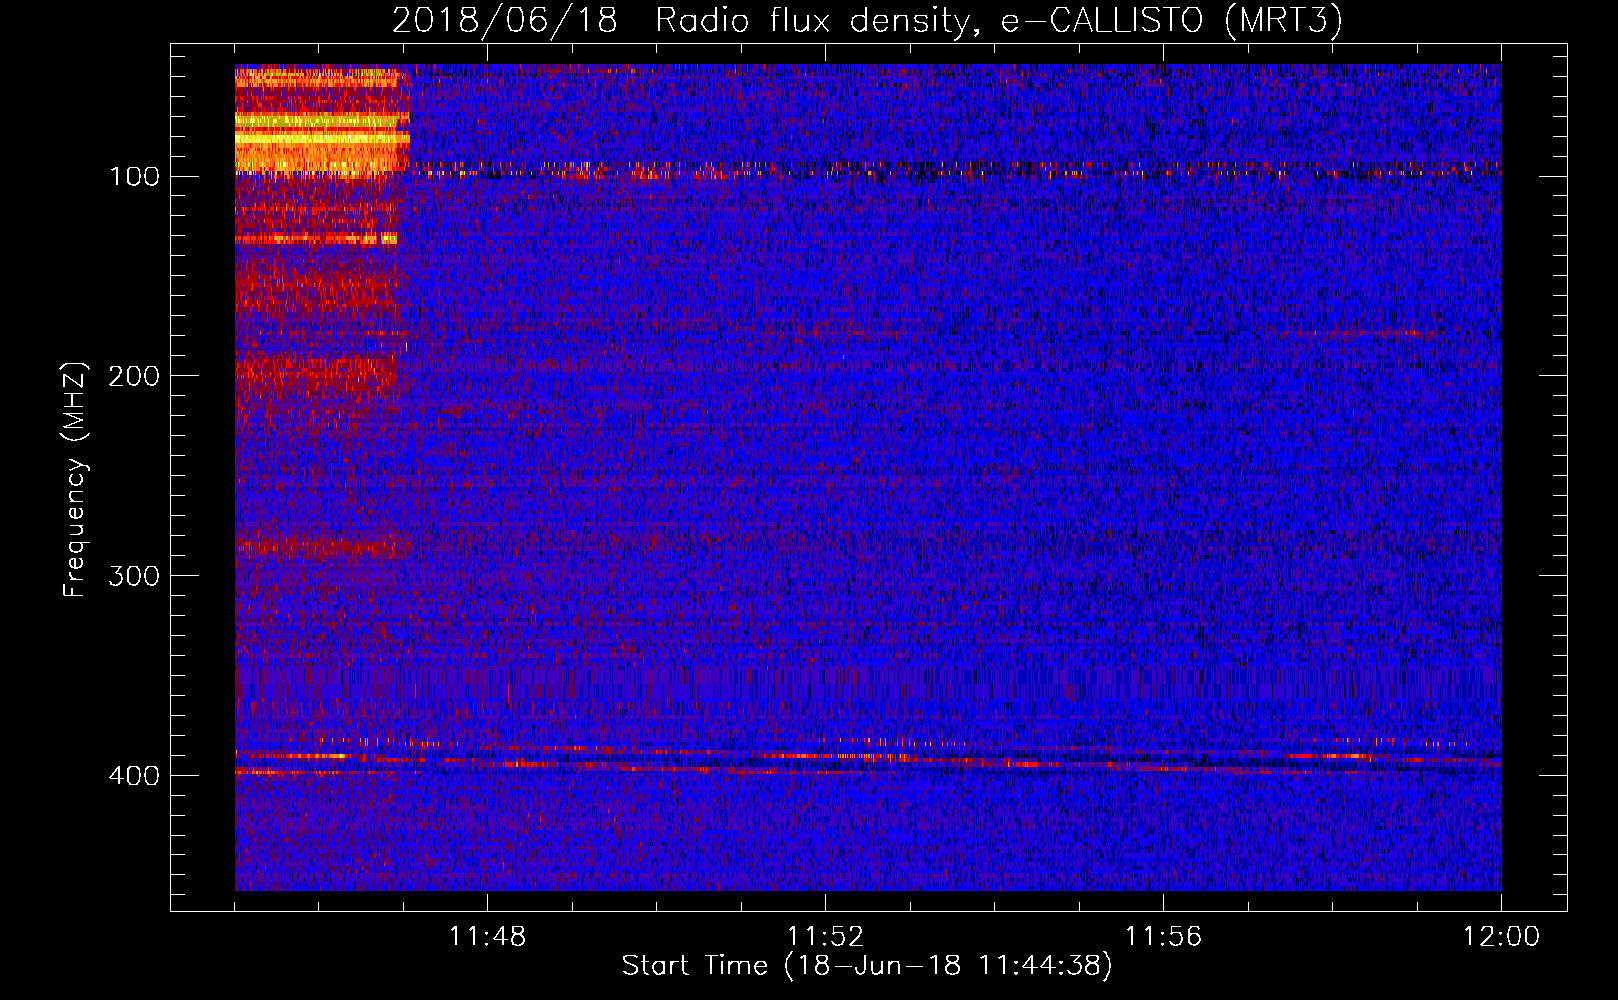Image resolution: width=1618 pixels, height=1000 pixels.
Task: Select the '300' frequency axis label
Action: click(134, 577)
